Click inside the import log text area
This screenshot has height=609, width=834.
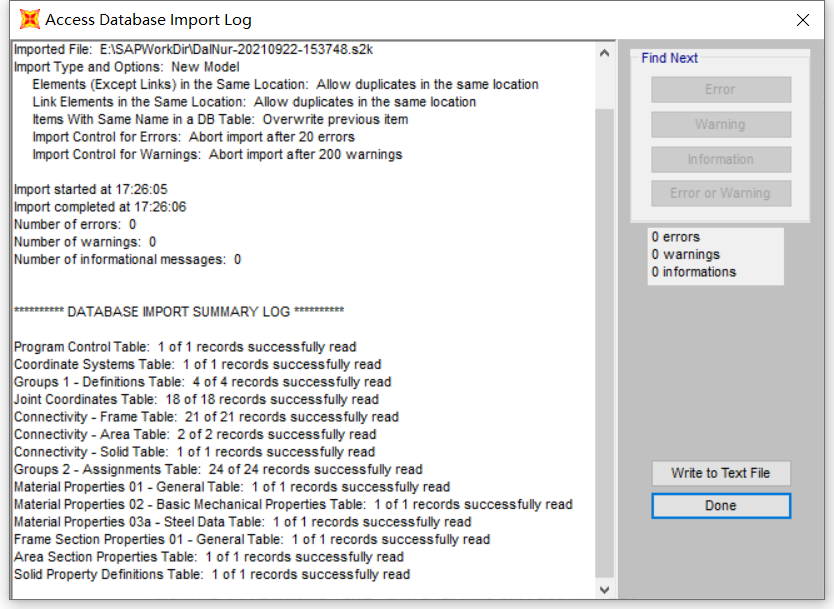(300, 300)
